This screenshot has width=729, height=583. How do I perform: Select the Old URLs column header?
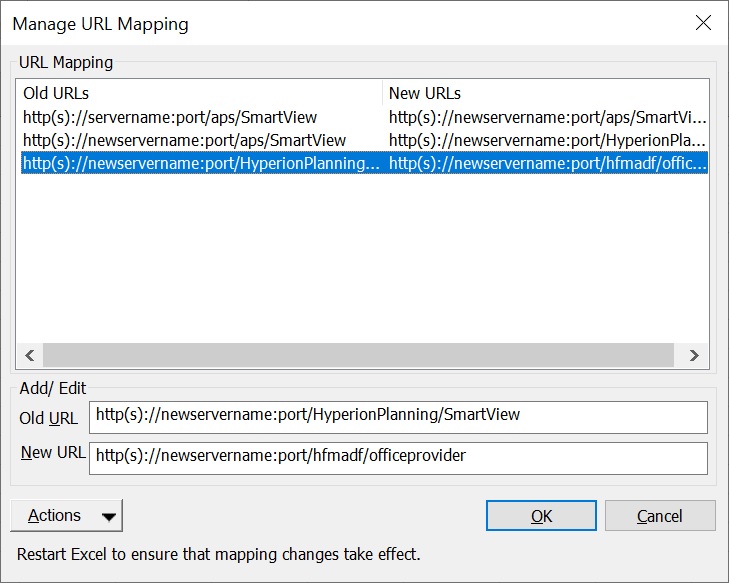(199, 93)
